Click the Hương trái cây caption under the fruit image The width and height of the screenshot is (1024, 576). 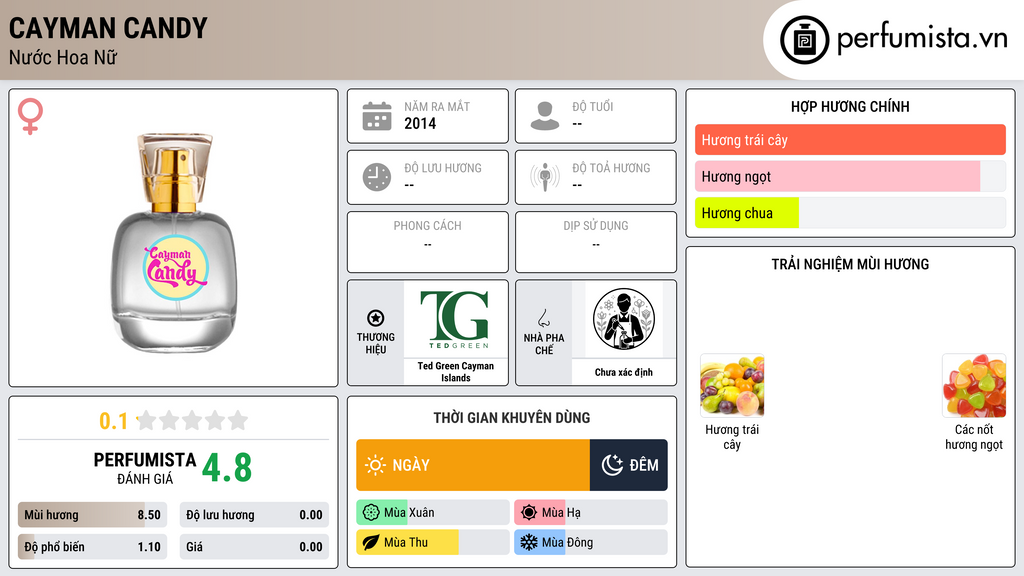732,437
